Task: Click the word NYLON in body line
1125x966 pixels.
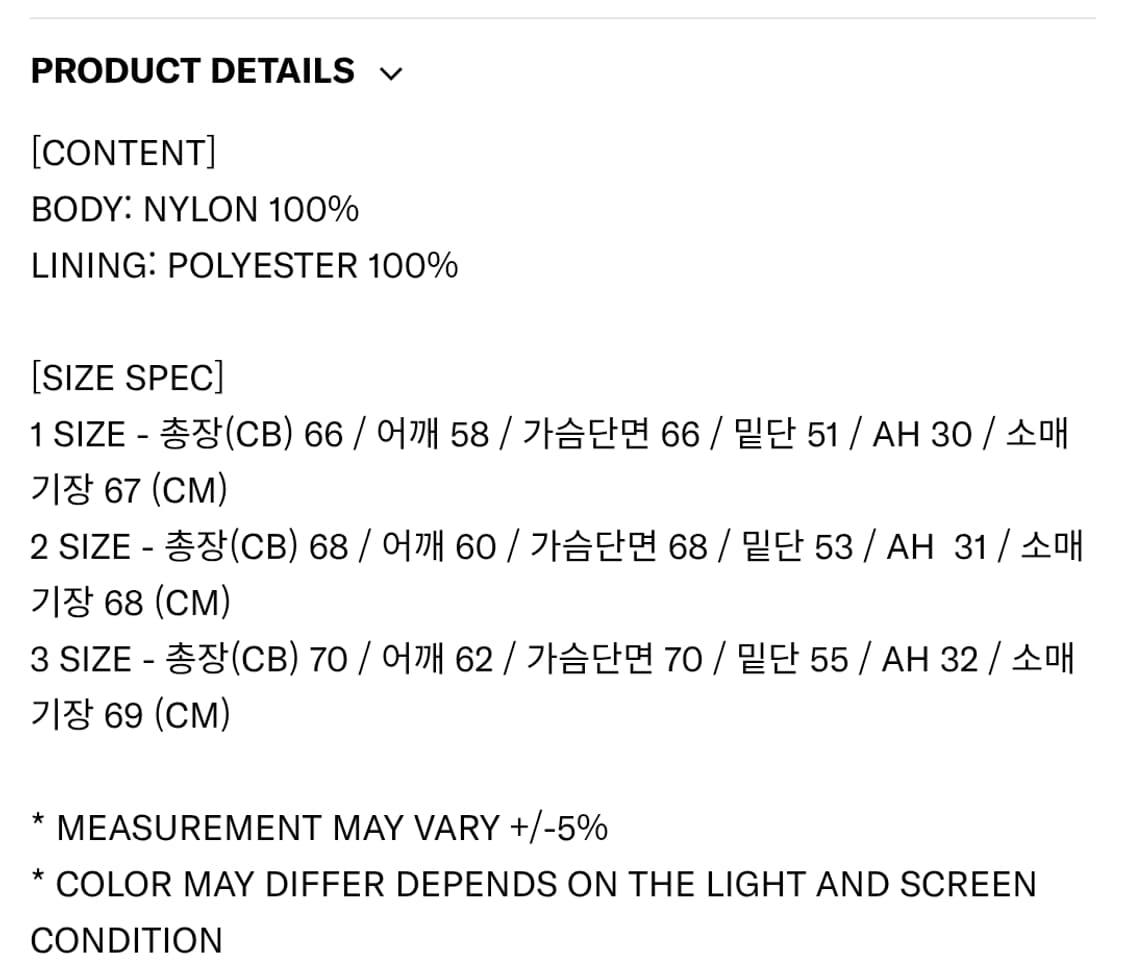Action: [200, 209]
